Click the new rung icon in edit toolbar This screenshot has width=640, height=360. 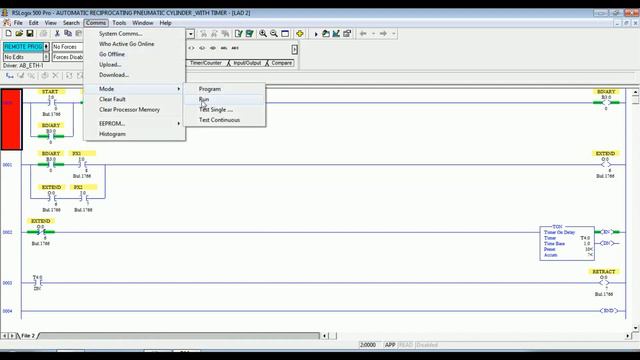pos(9,76)
